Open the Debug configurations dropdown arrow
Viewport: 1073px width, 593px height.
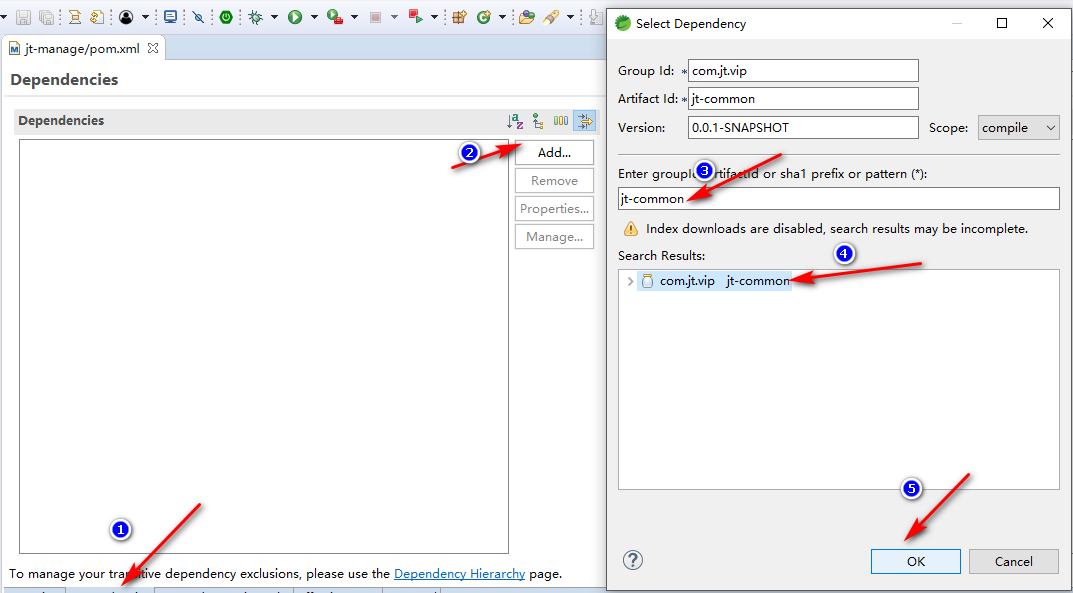(274, 17)
